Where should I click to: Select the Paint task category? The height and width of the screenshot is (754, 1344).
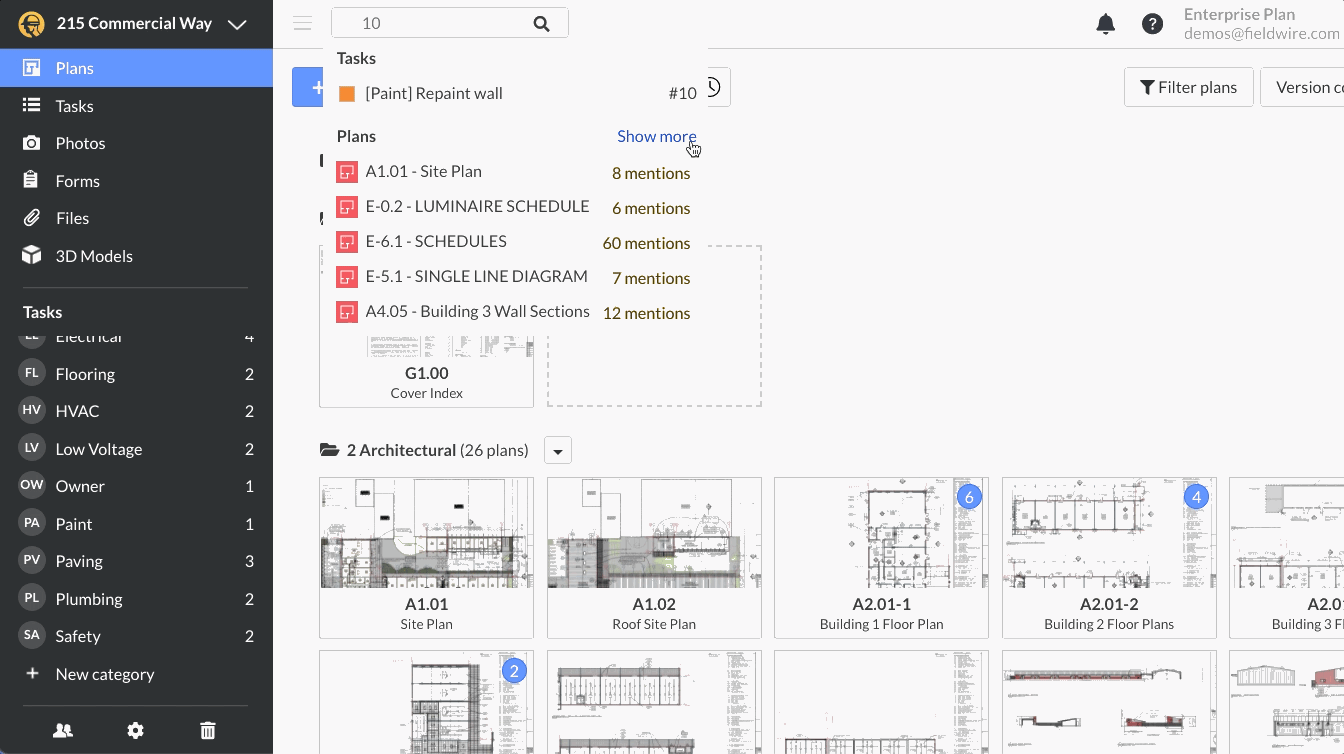136,524
